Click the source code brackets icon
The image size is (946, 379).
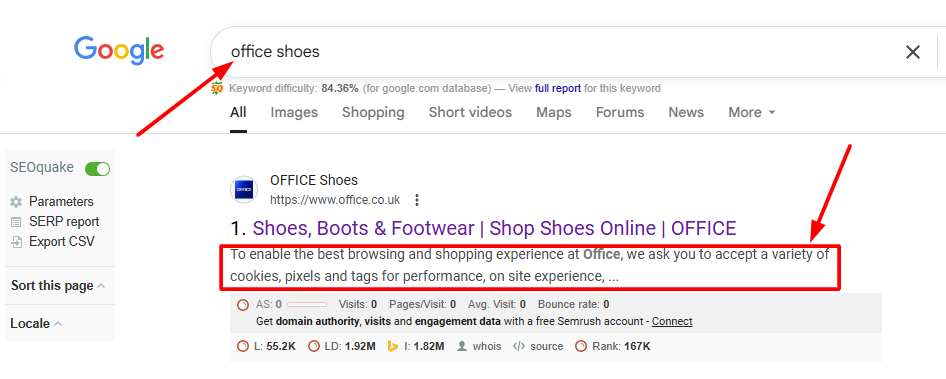[x=519, y=346]
